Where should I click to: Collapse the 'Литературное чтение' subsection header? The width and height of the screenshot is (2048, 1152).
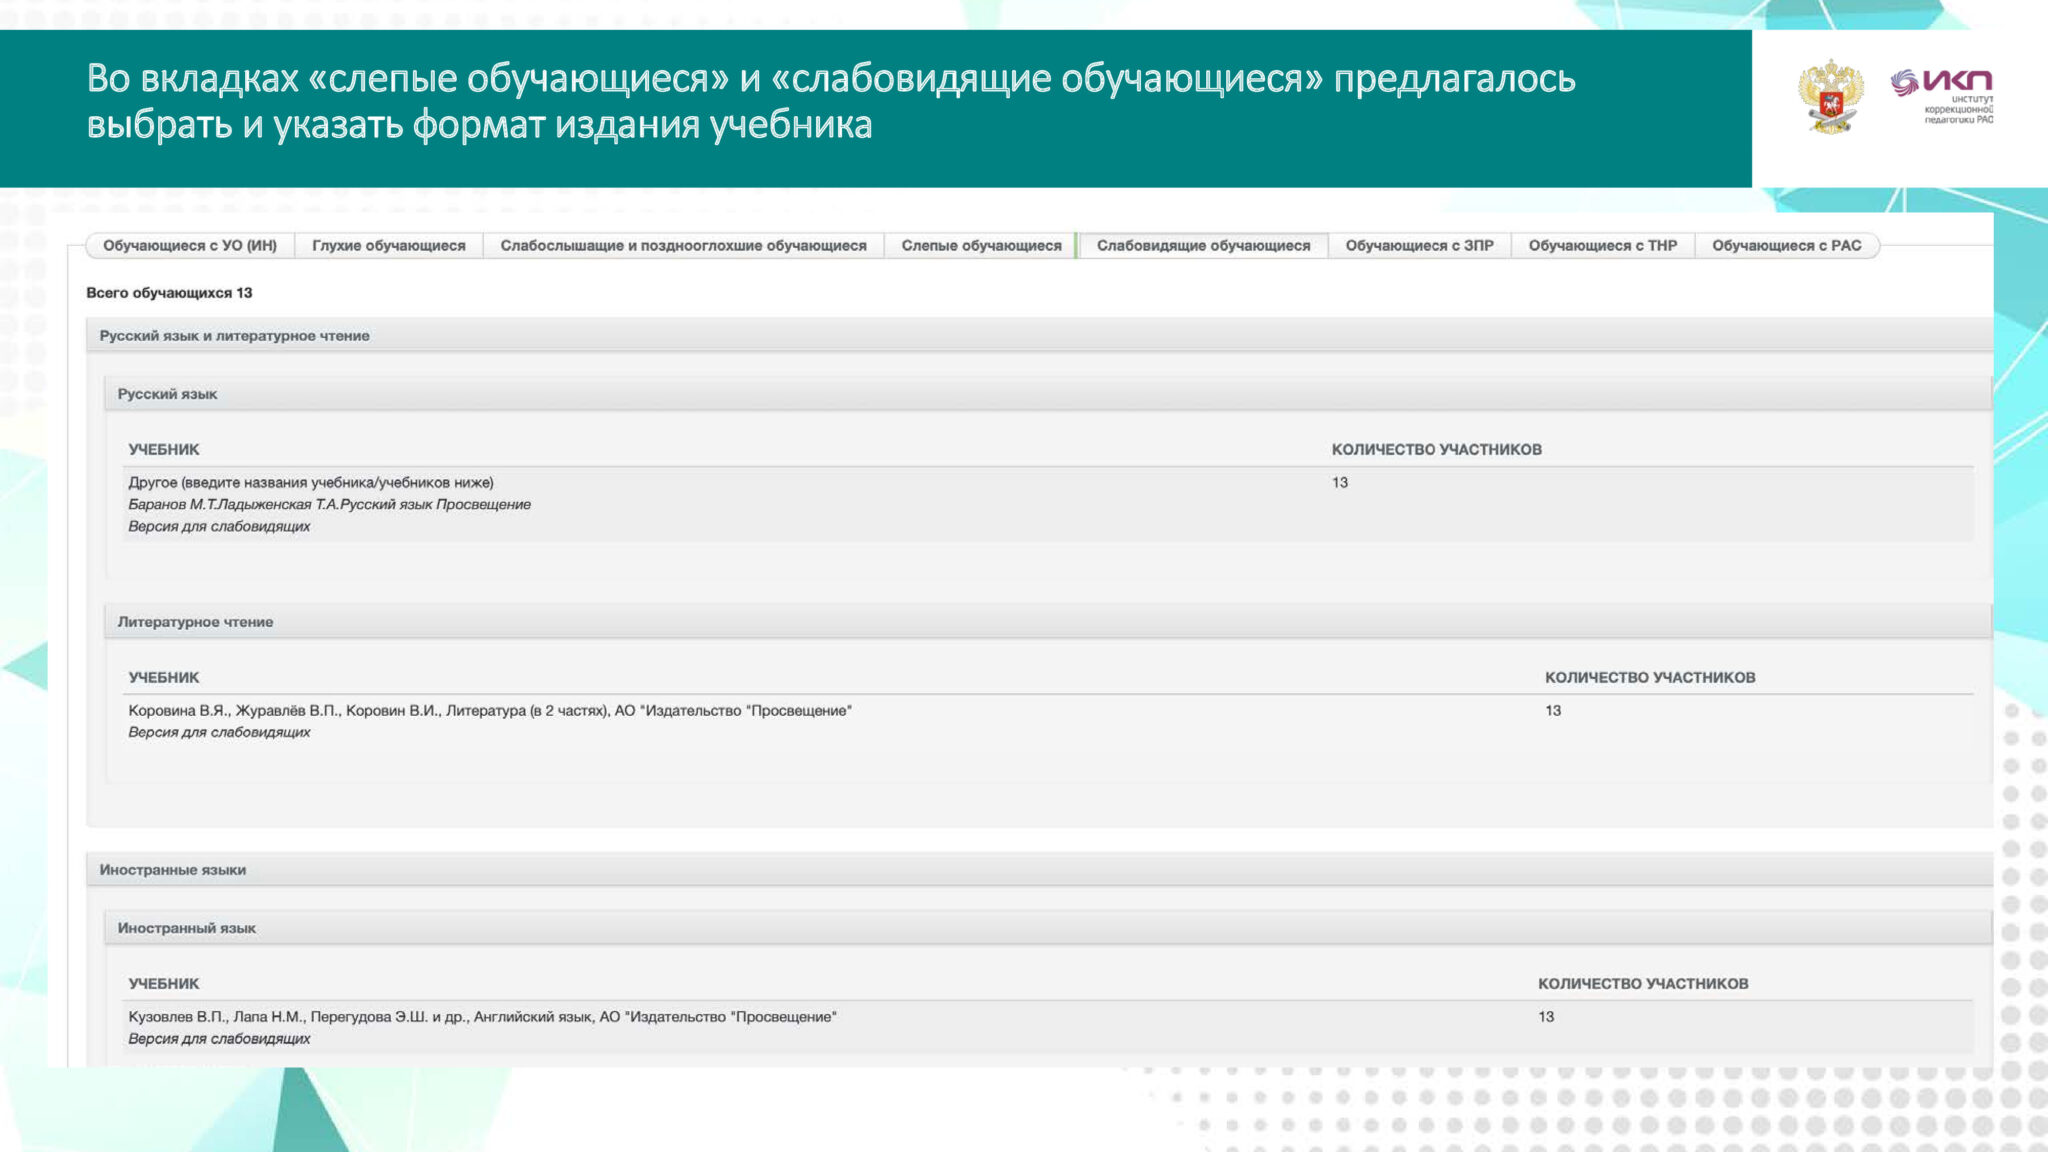[x=1048, y=621]
